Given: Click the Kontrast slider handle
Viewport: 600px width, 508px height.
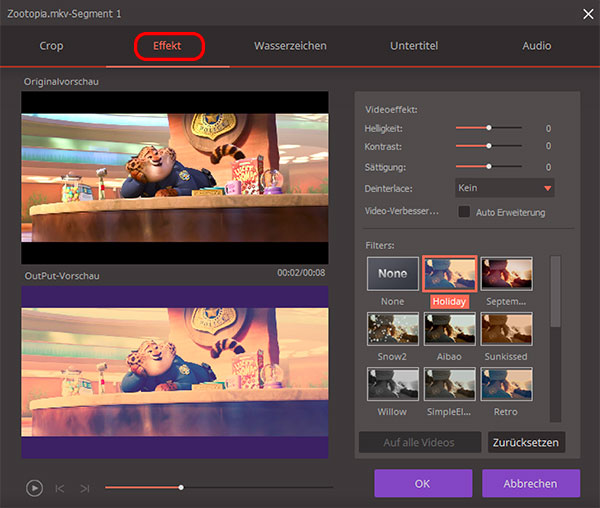Looking at the screenshot, I should tap(489, 146).
